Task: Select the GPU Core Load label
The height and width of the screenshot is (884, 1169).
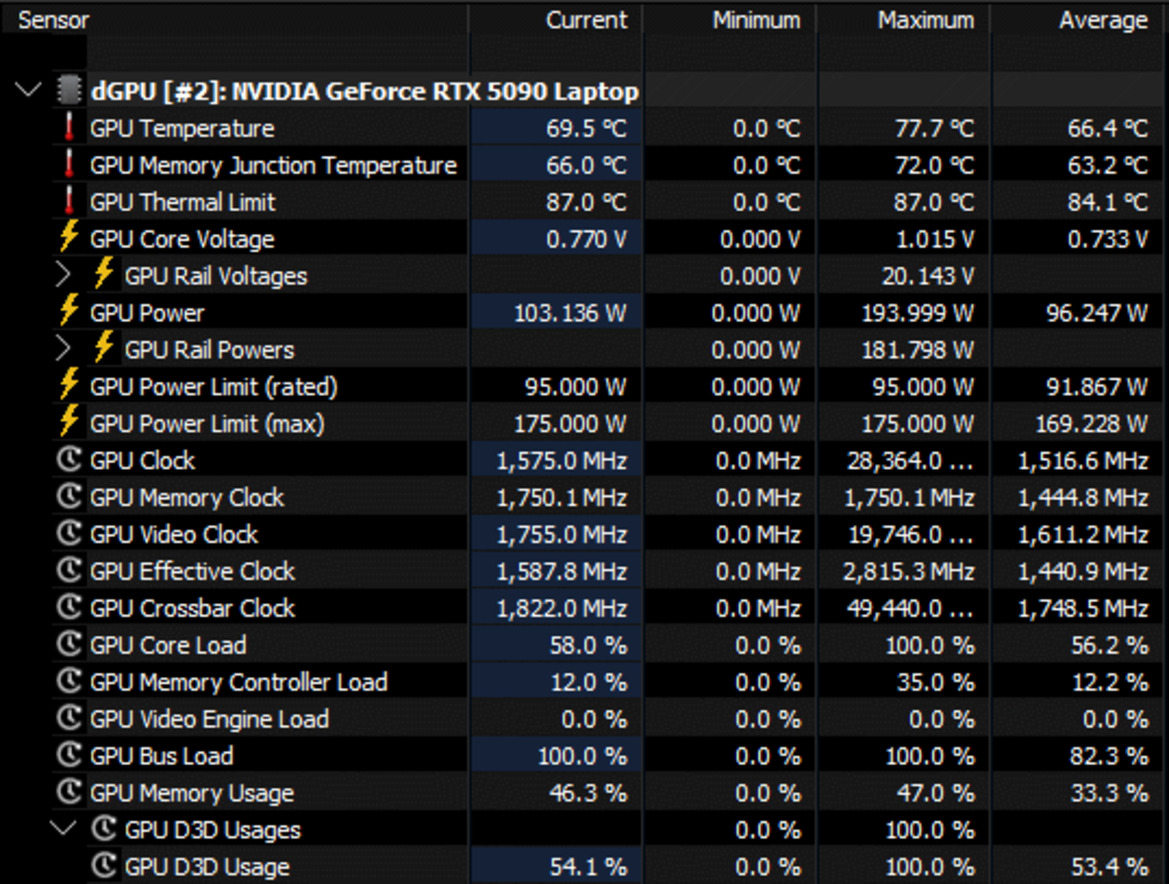Action: coord(168,645)
